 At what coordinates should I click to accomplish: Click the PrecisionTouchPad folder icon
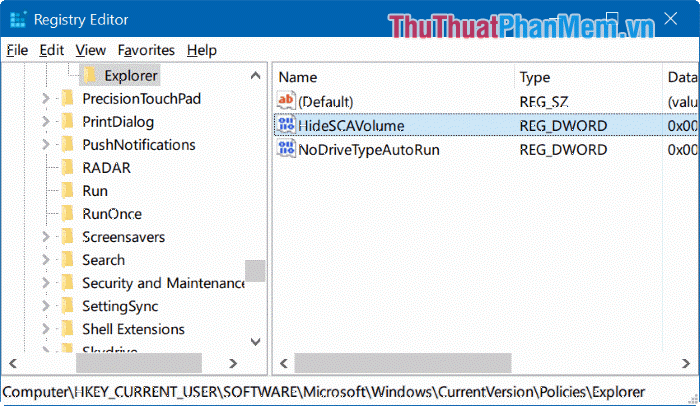click(67, 99)
